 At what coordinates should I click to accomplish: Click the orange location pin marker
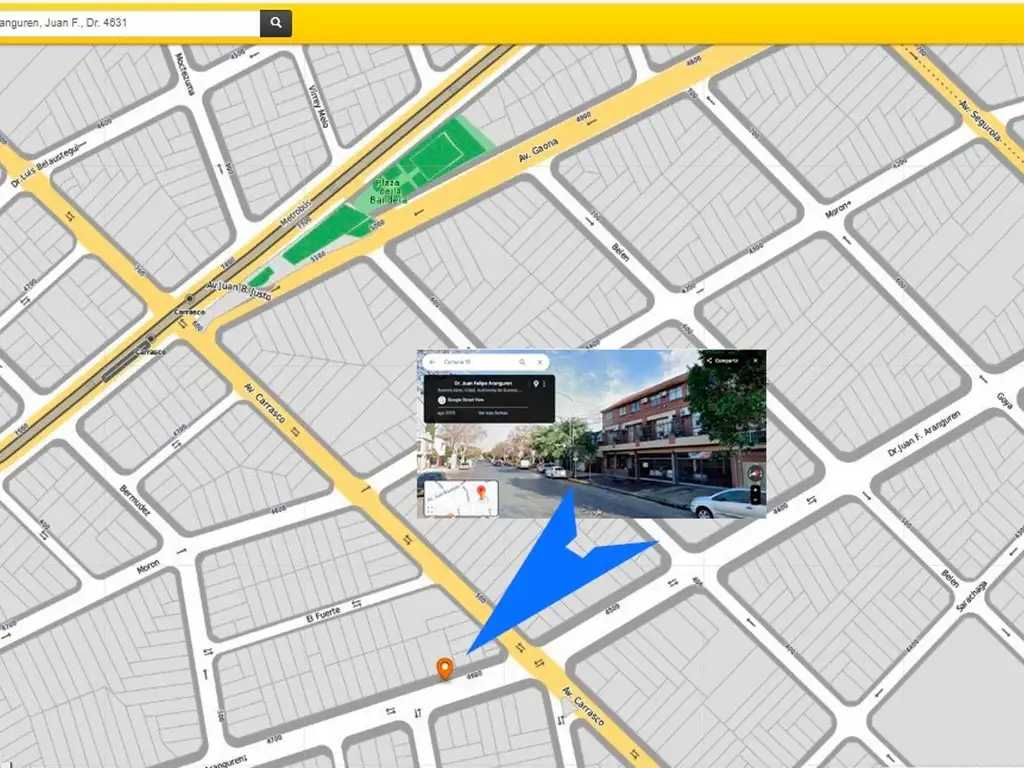click(x=445, y=669)
